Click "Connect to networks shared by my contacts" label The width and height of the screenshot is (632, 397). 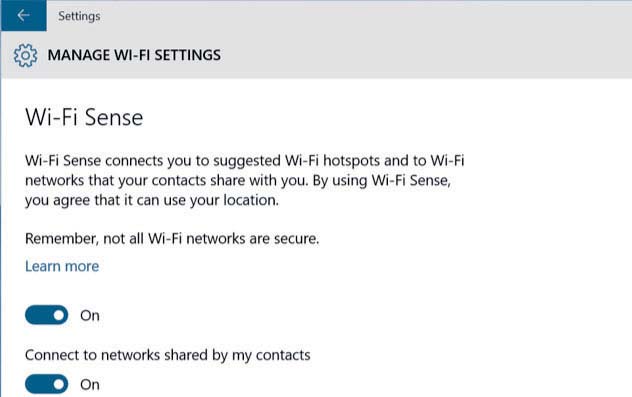point(168,355)
